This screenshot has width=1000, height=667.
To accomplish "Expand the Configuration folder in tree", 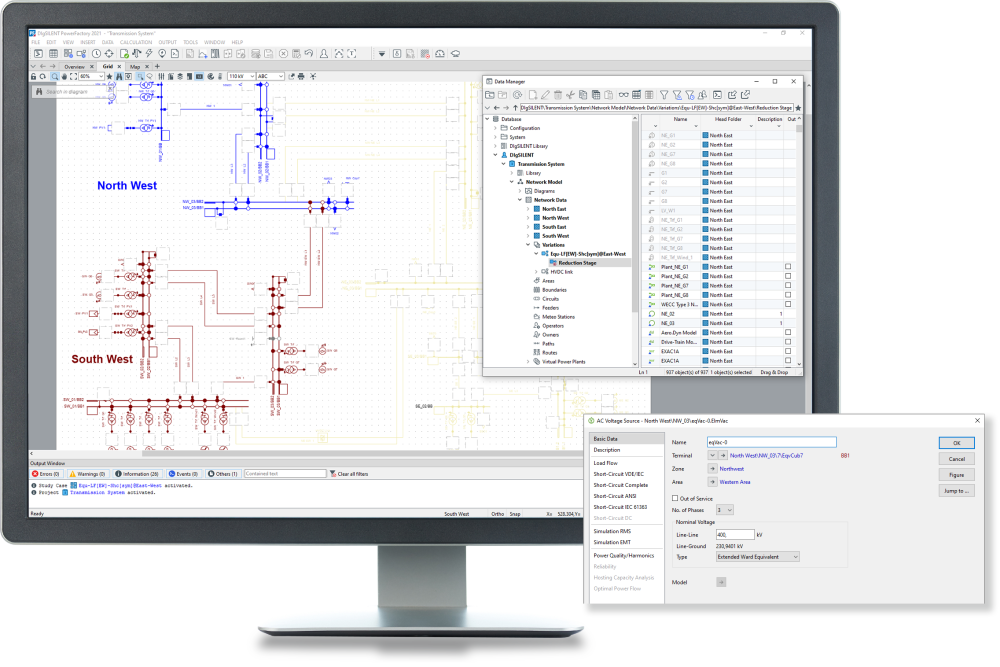I will pyautogui.click(x=496, y=128).
